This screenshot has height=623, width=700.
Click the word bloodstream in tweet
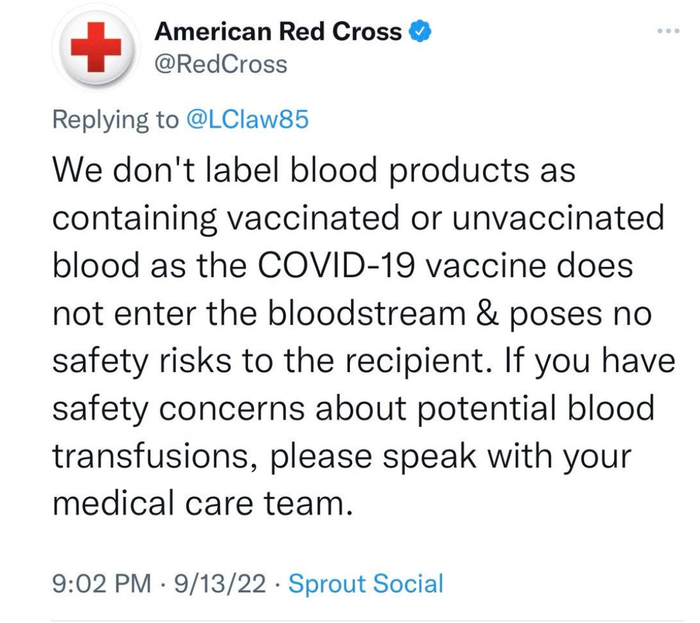[367, 313]
